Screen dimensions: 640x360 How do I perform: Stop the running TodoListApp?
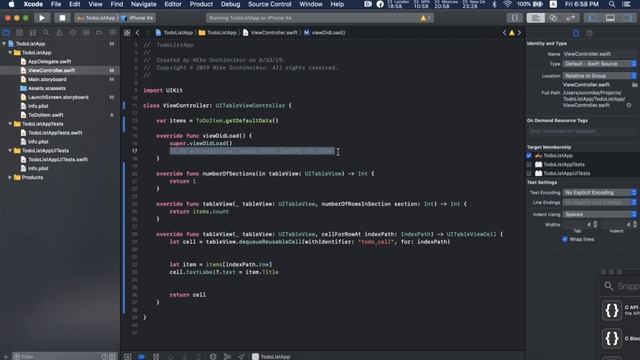(x=62, y=18)
